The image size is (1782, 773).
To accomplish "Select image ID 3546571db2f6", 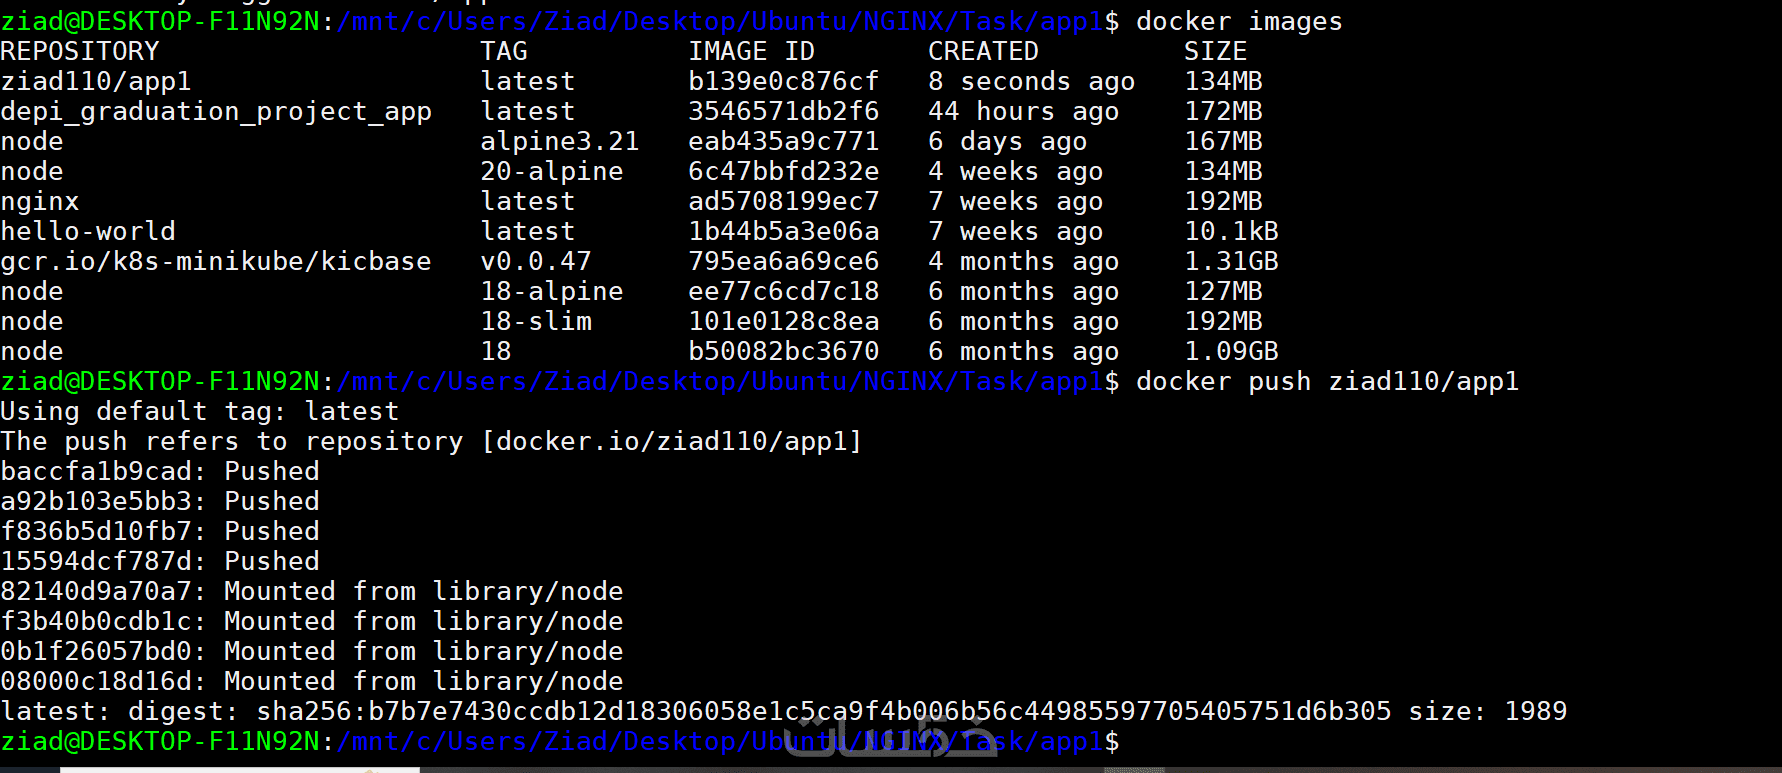I will tap(784, 111).
